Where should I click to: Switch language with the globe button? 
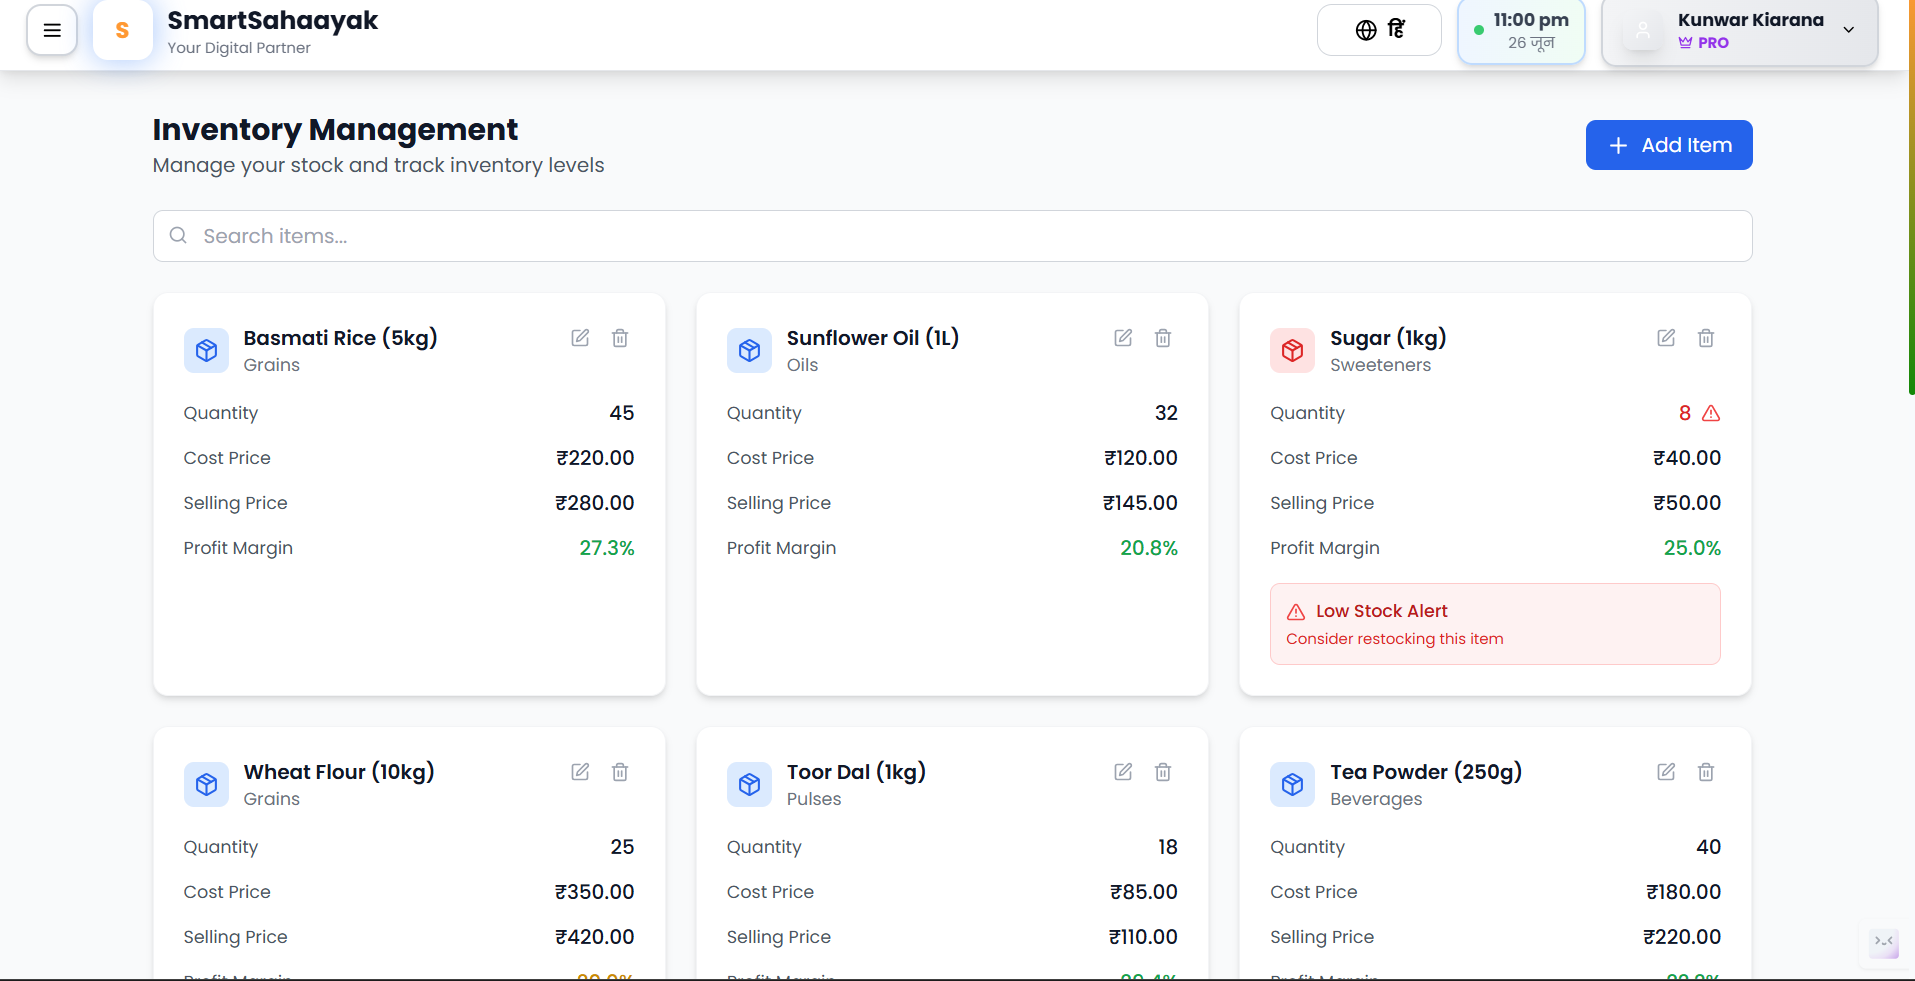coord(1379,30)
